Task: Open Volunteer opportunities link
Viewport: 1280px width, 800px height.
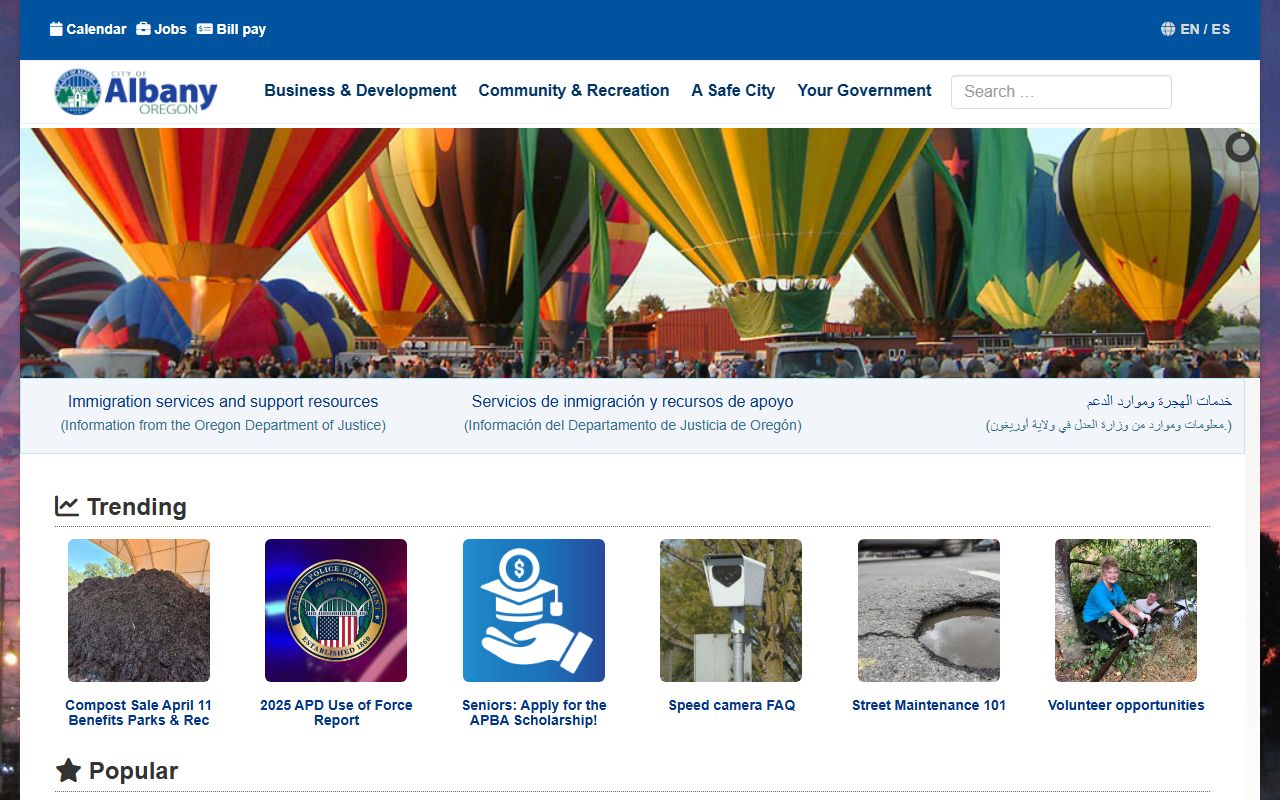Action: 1126,705
